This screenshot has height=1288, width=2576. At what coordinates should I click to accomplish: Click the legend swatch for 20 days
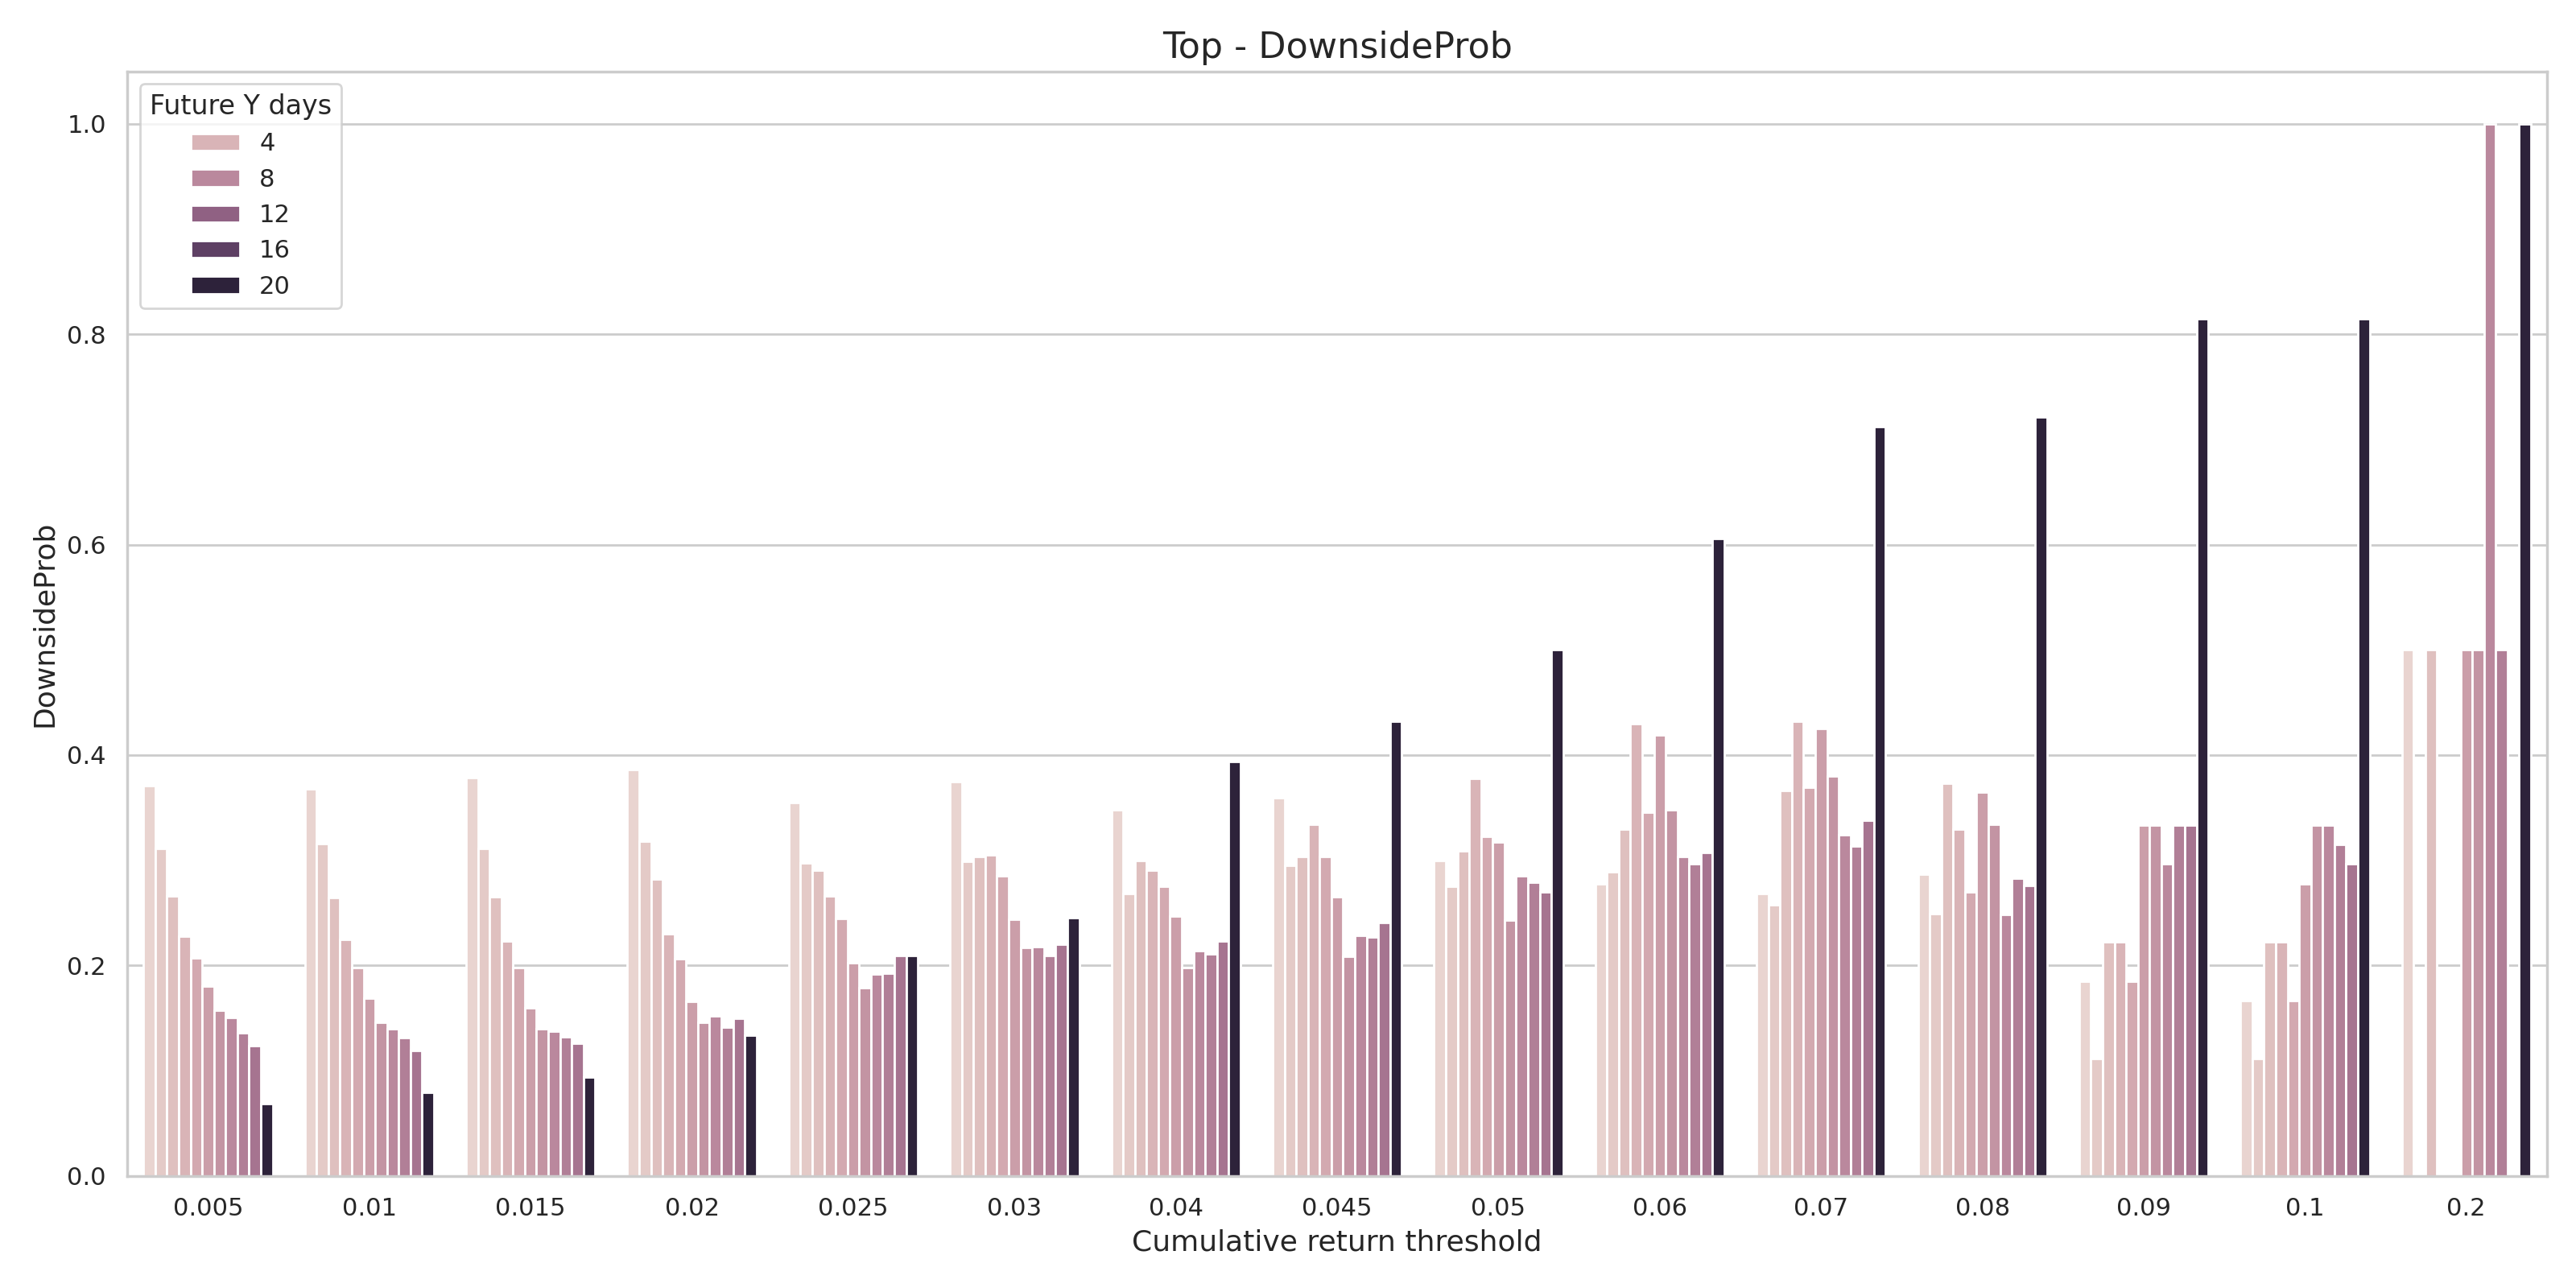[x=215, y=286]
